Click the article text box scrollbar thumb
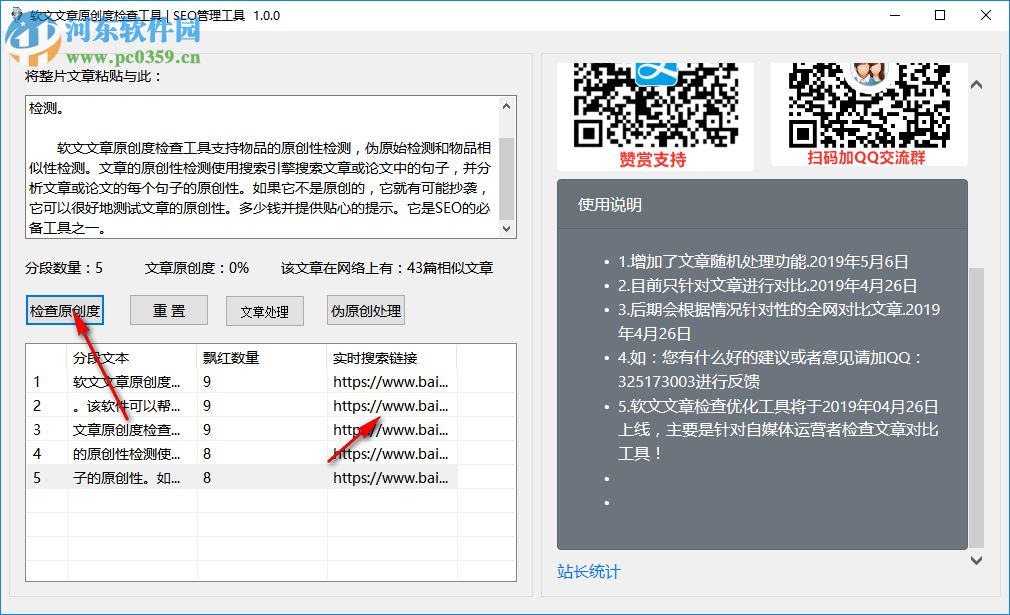 (x=506, y=178)
